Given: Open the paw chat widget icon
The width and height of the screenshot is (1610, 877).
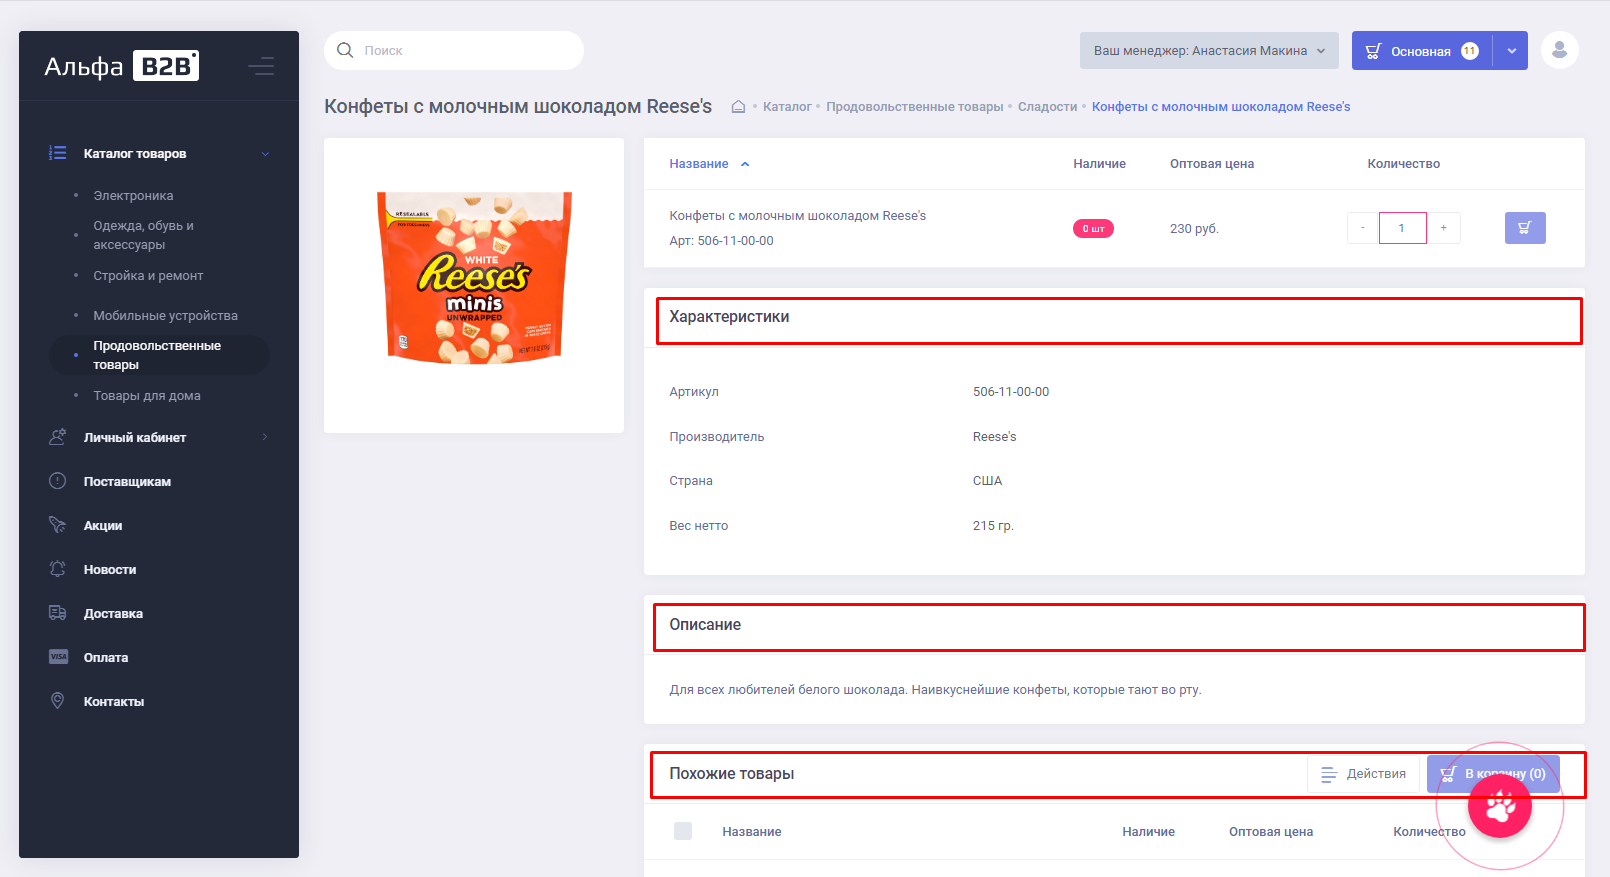Looking at the screenshot, I should coord(1500,806).
